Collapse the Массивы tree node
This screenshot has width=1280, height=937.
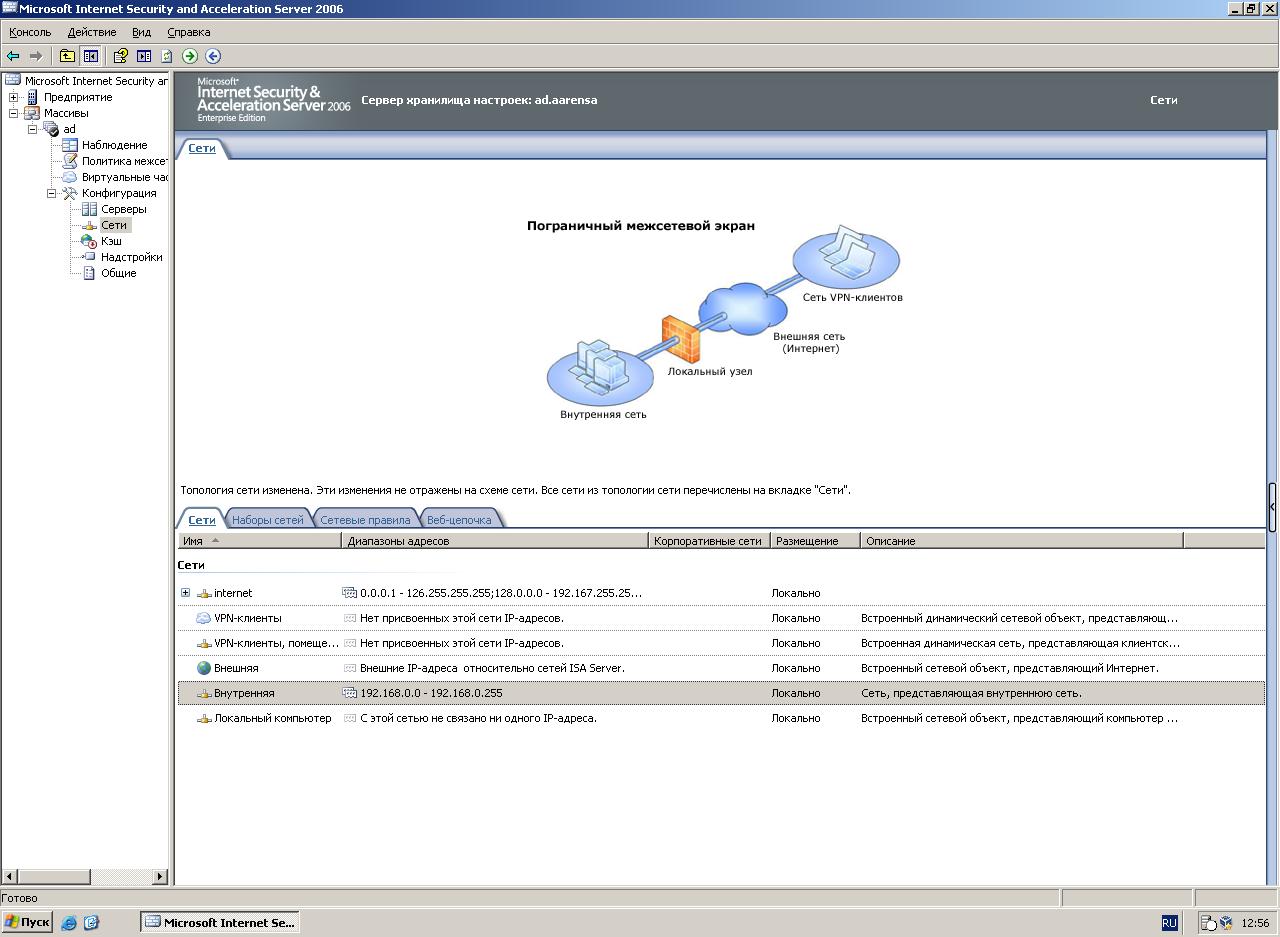point(14,113)
